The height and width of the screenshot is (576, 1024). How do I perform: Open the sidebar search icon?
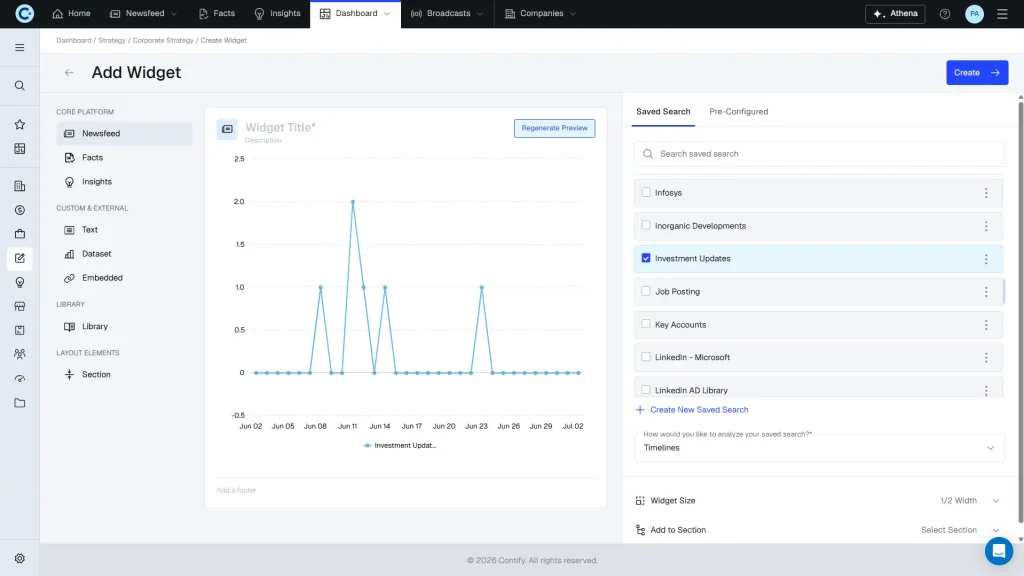(20, 86)
